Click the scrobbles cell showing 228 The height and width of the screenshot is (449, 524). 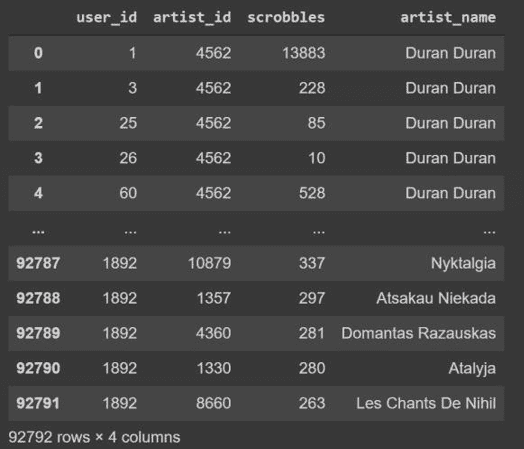(x=312, y=88)
